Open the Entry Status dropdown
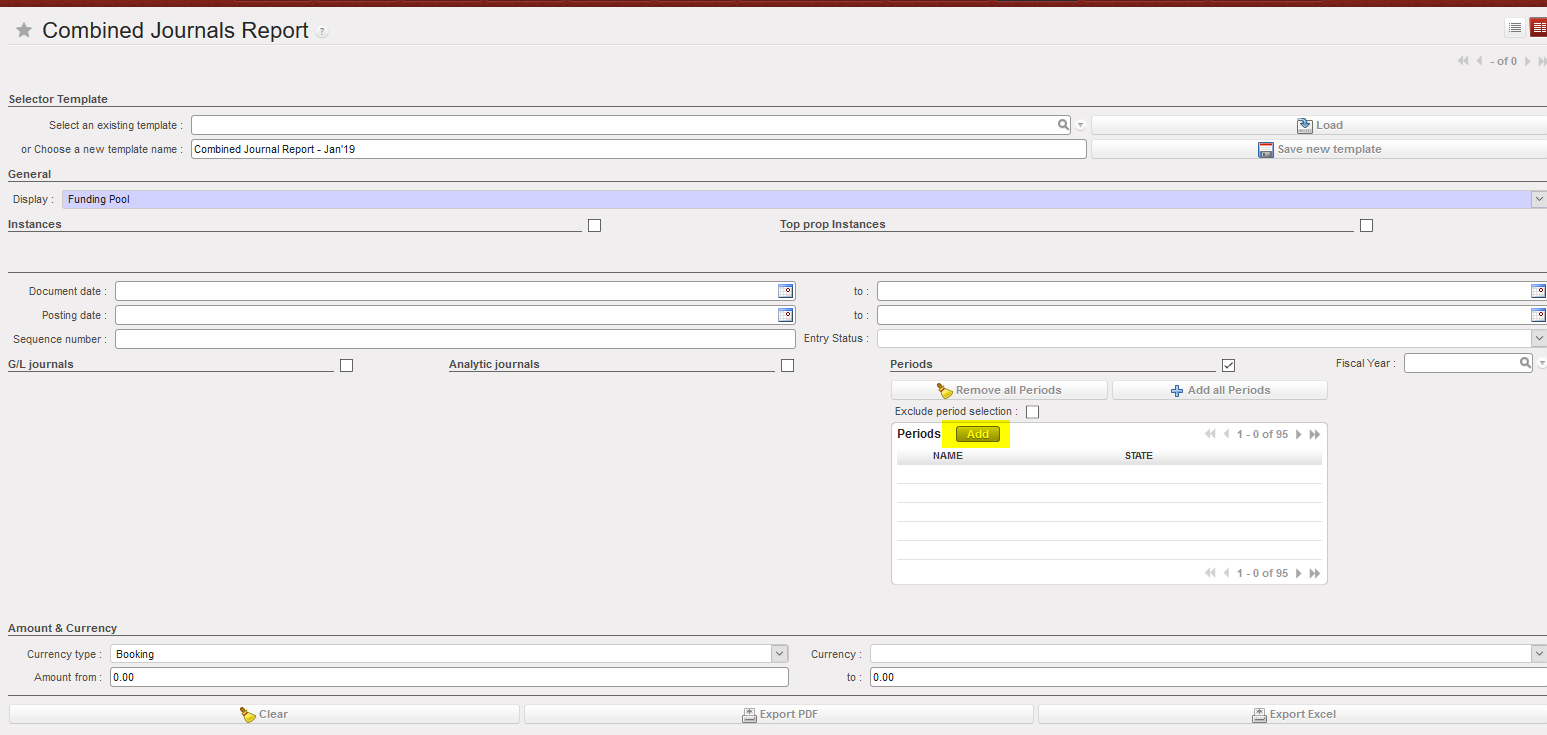This screenshot has width=1547, height=735. [1538, 339]
